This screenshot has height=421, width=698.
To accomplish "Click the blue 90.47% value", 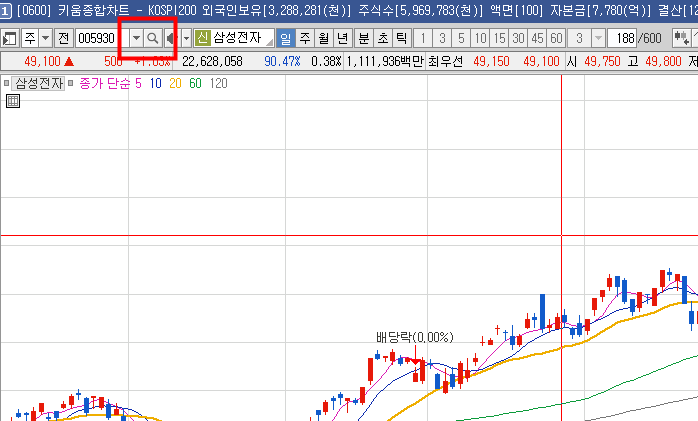I will pos(282,61).
